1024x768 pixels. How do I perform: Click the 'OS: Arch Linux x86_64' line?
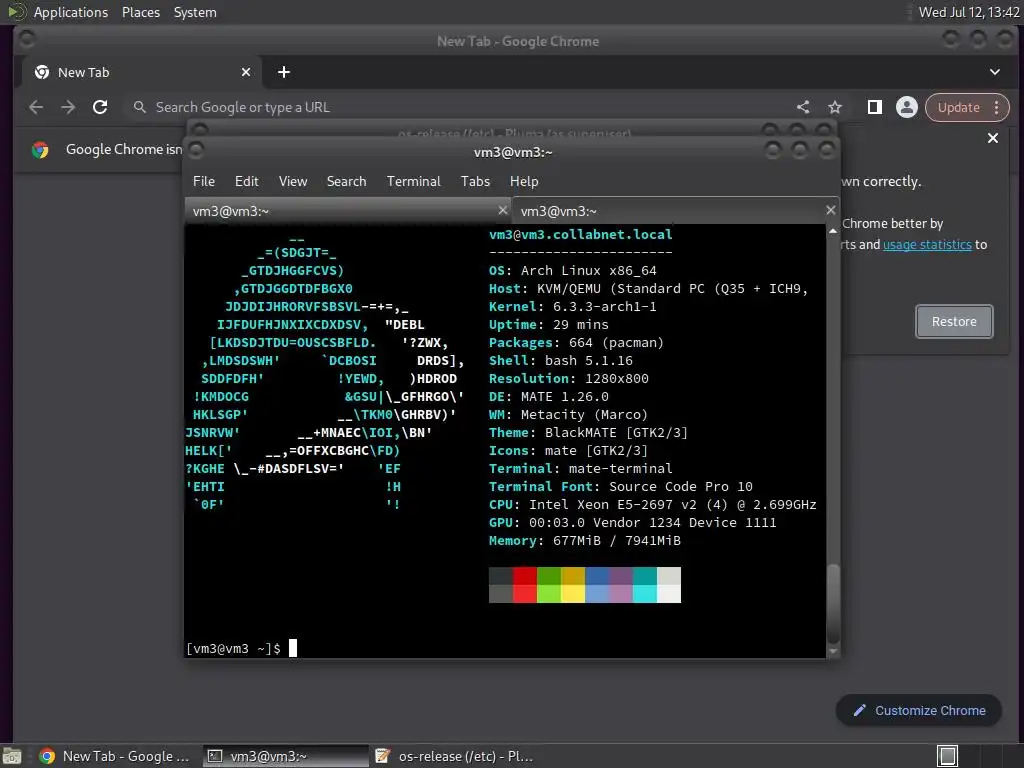coord(573,270)
